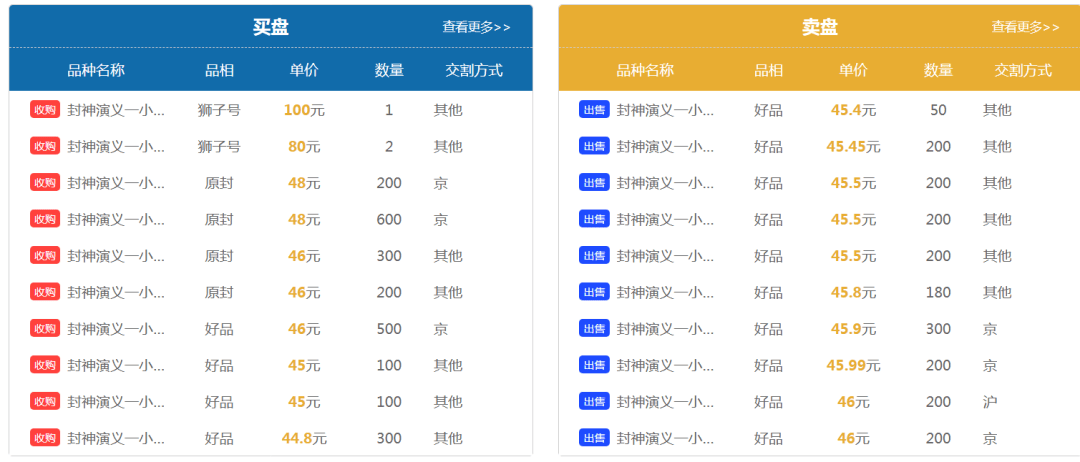Click 收购 badge in the 46元 quantity 300 row

click(x=45, y=255)
